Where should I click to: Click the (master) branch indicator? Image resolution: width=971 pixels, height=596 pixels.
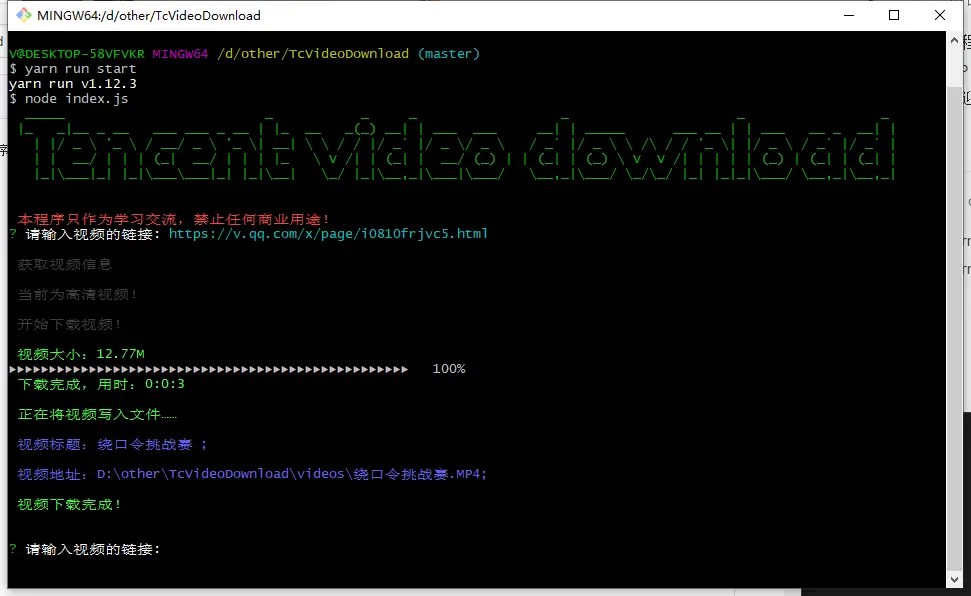tap(449, 54)
